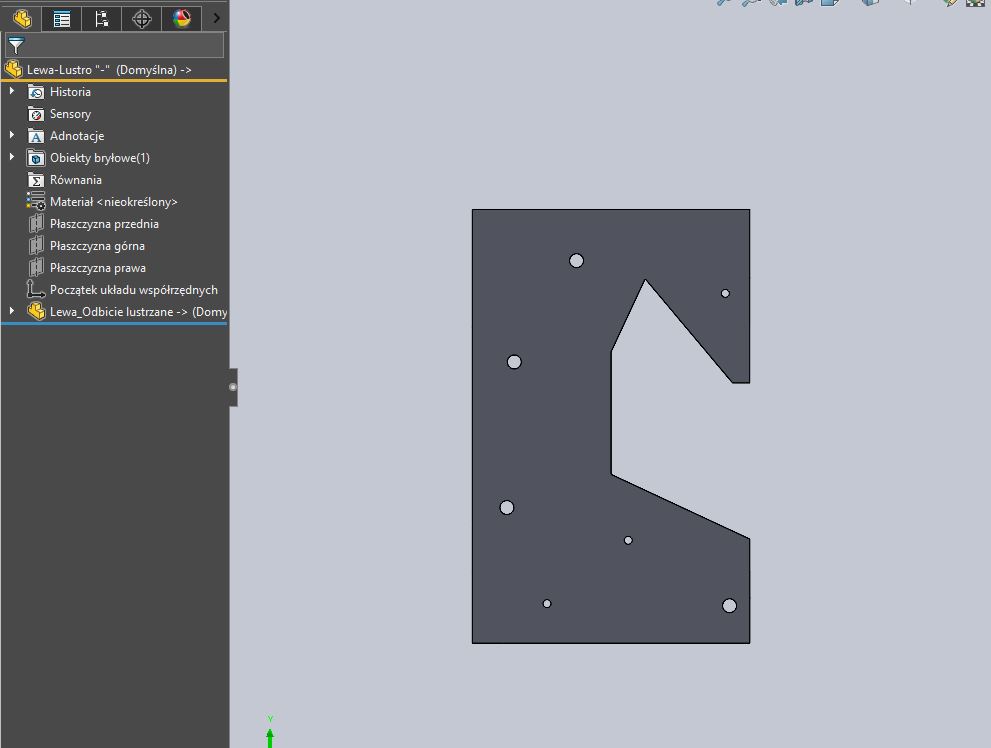Expand Obiekty bryłowe(1) folder
The width and height of the screenshot is (991, 748).
click(12, 158)
